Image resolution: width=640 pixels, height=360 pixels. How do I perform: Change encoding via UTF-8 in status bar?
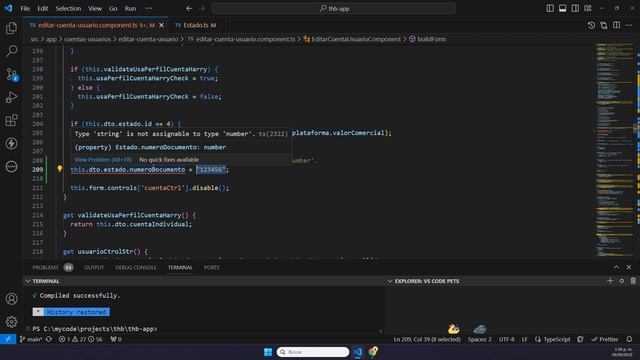pos(507,339)
